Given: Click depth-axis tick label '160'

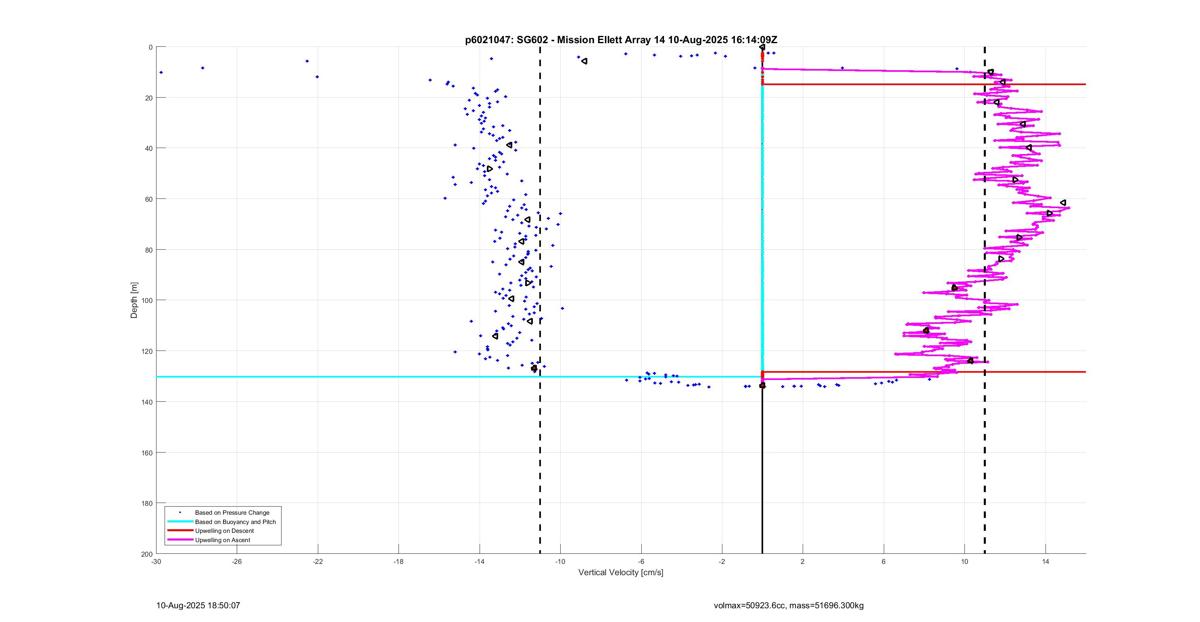Looking at the screenshot, I should (146, 452).
